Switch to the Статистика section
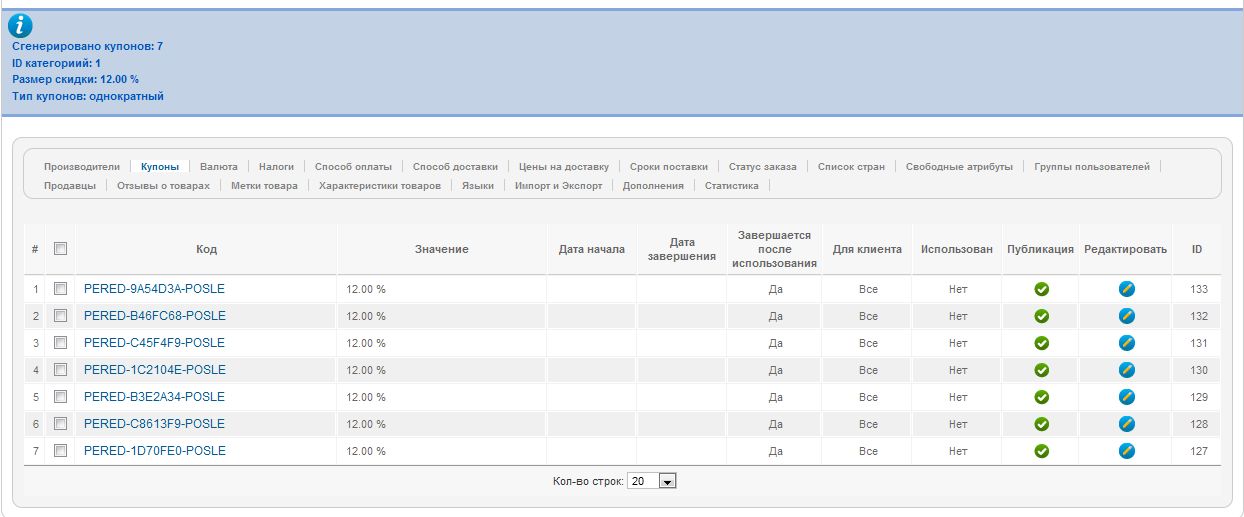The width and height of the screenshot is (1244, 517). (x=731, y=186)
